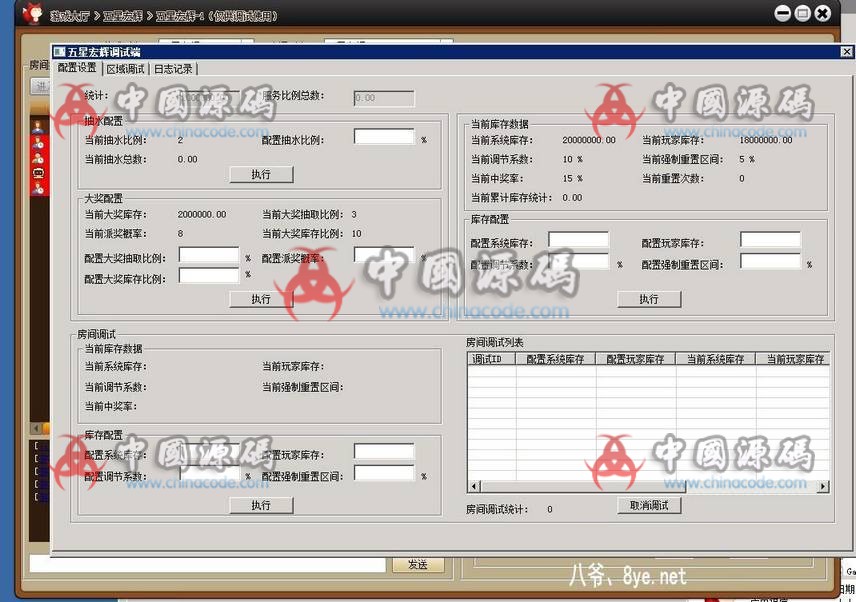The image size is (856, 602).
Task: Click the 当前强制重置区间 value 5 %
Action: (747, 159)
